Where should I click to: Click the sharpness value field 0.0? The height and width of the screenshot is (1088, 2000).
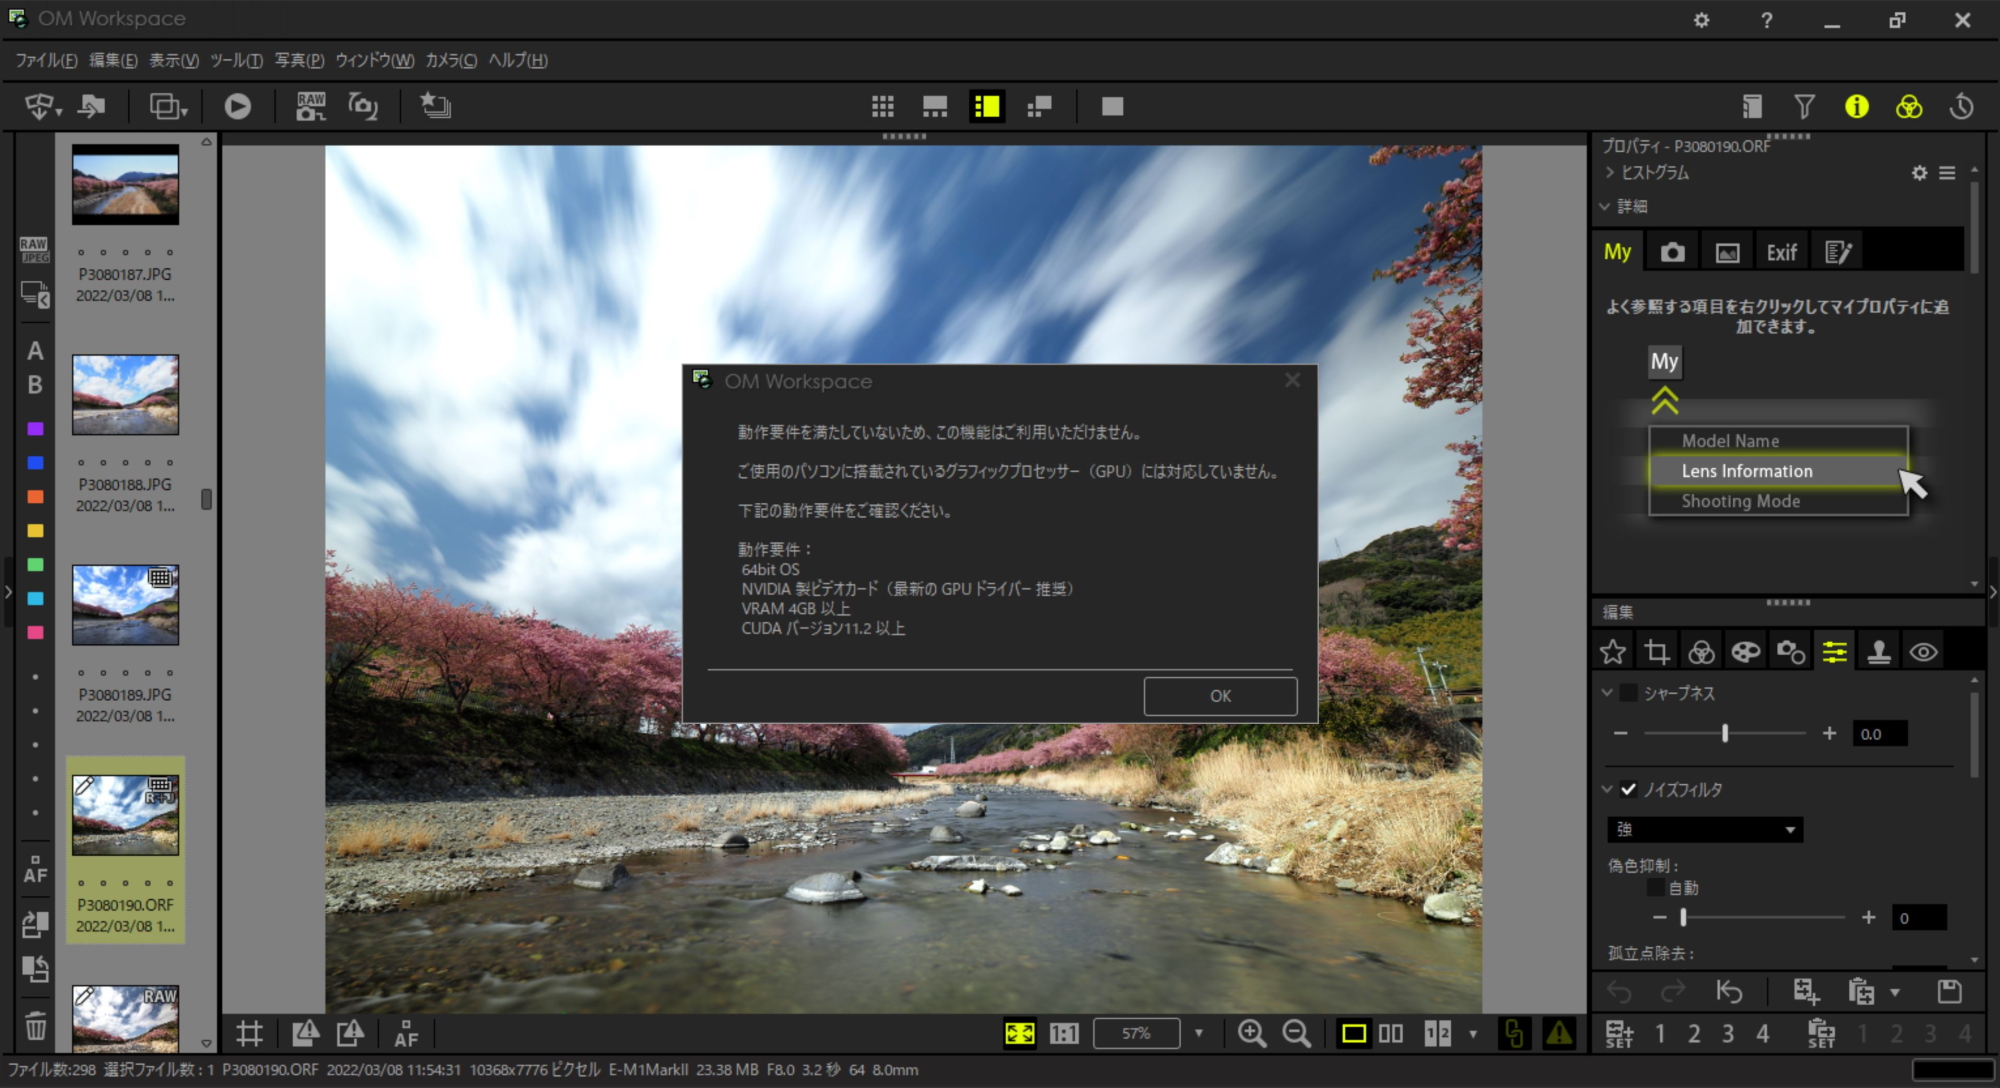tap(1879, 734)
